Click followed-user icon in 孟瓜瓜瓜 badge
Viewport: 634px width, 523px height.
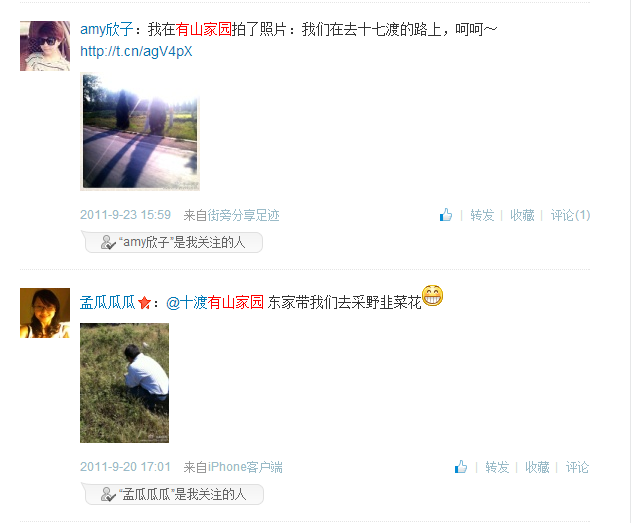click(108, 494)
